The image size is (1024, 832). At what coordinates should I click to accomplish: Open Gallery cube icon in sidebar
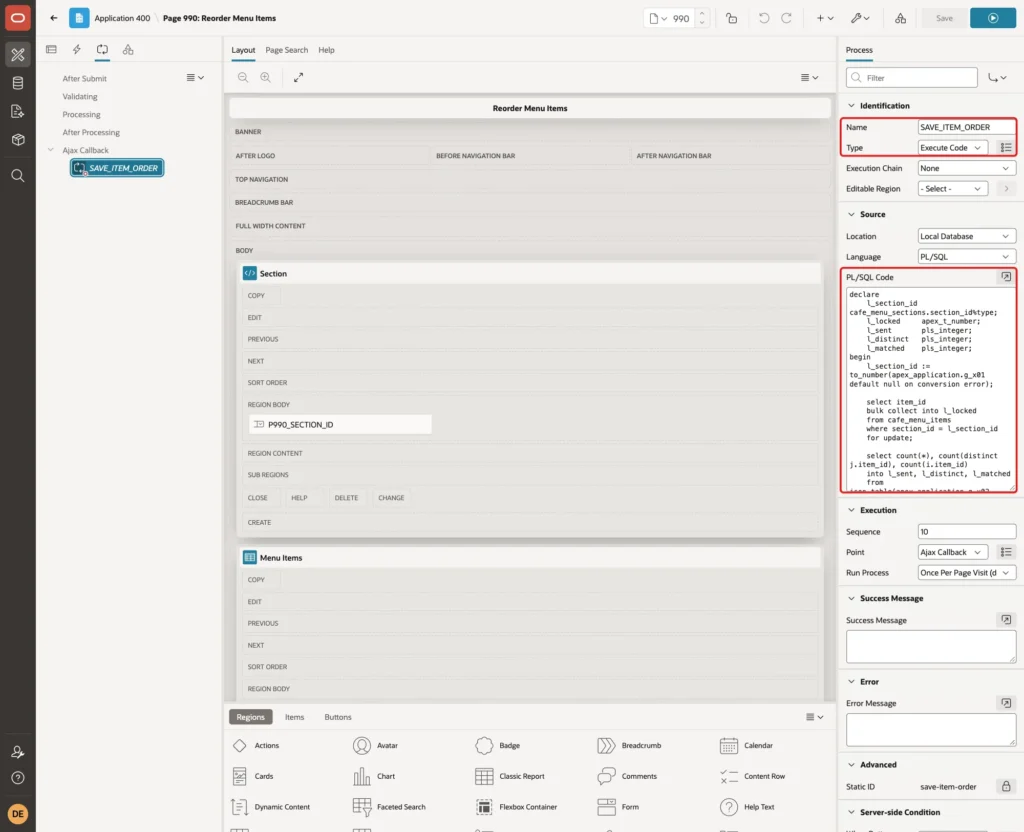[18, 139]
